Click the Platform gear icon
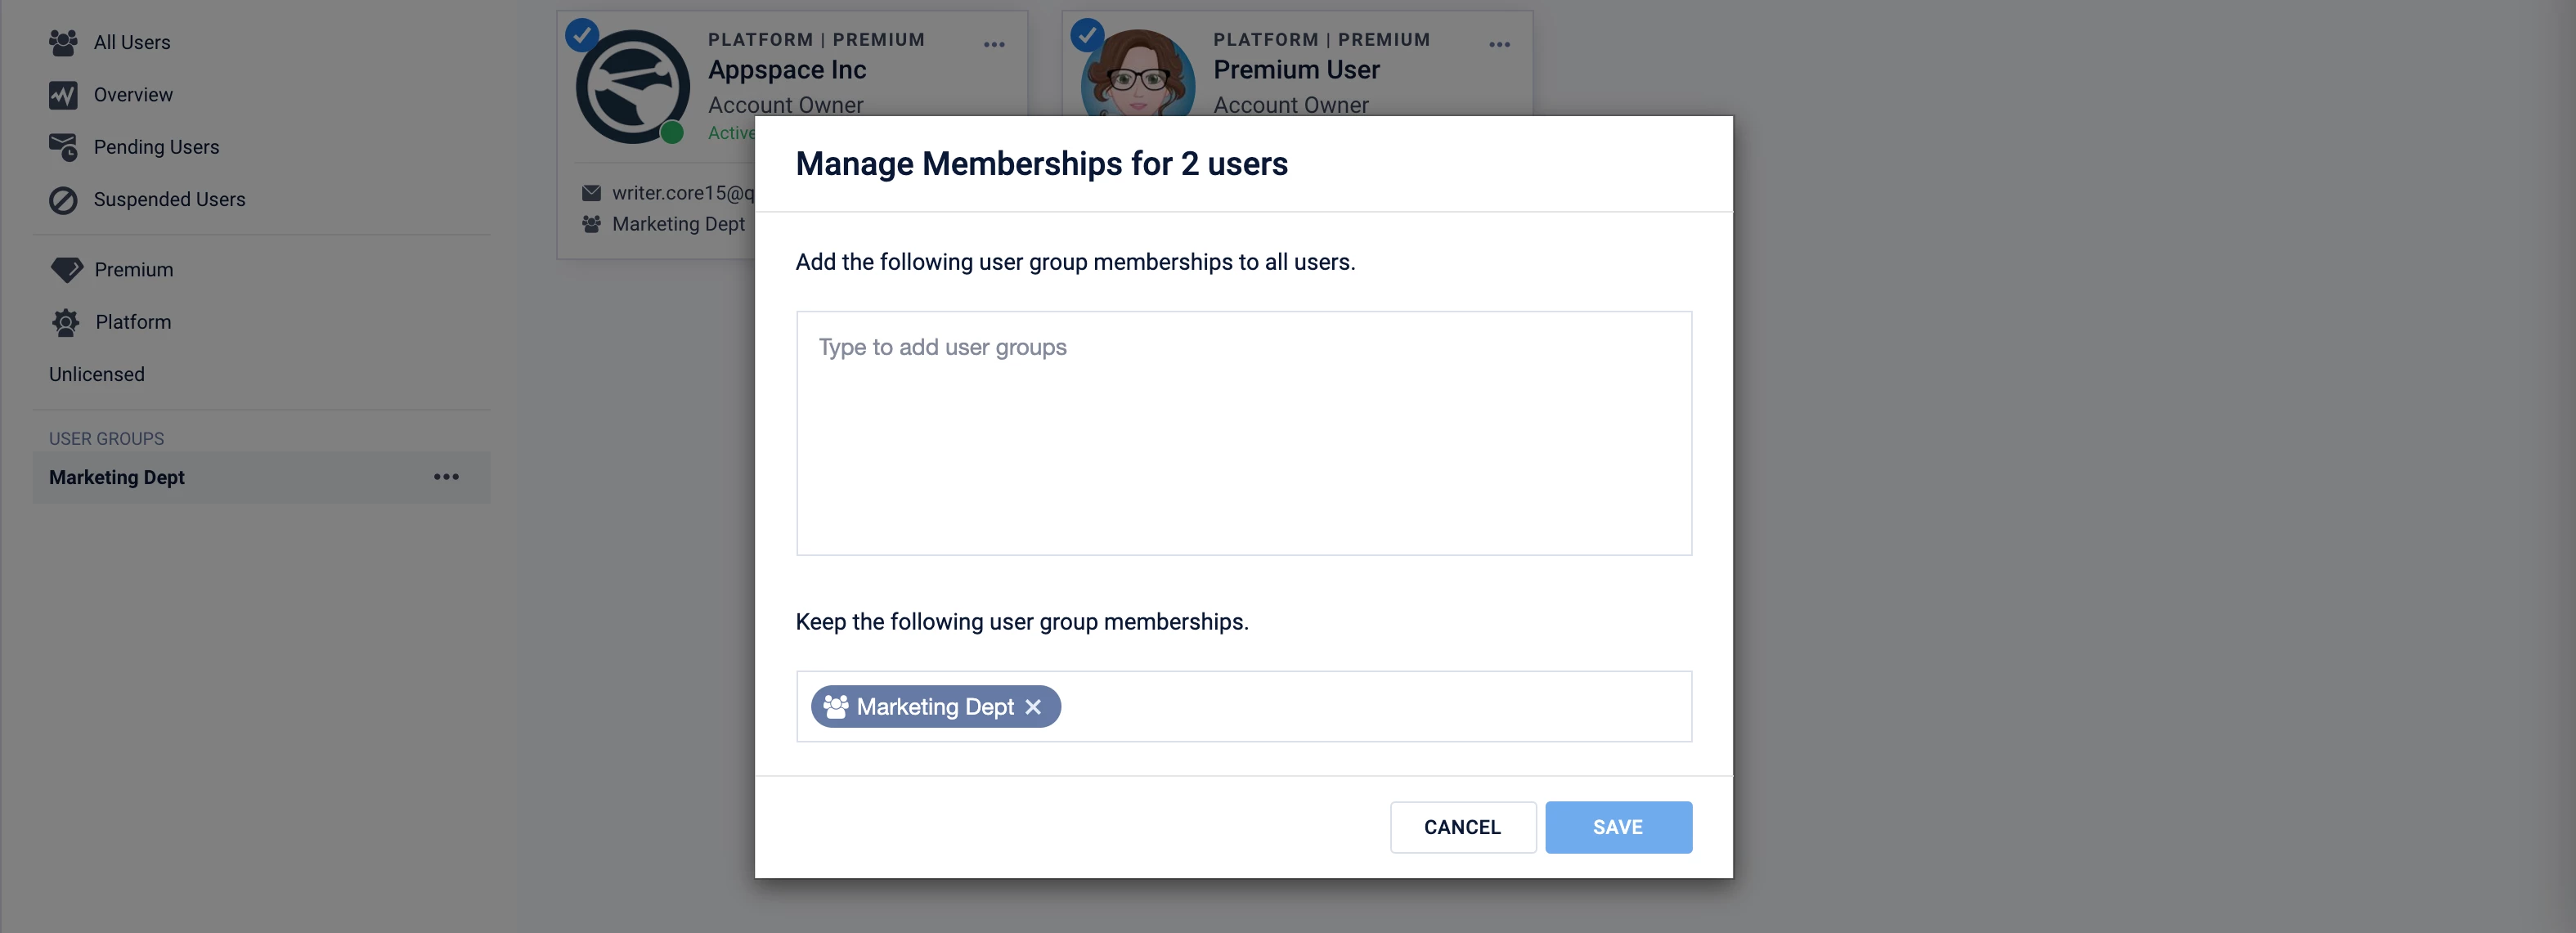Viewport: 2576px width, 933px height. click(66, 322)
